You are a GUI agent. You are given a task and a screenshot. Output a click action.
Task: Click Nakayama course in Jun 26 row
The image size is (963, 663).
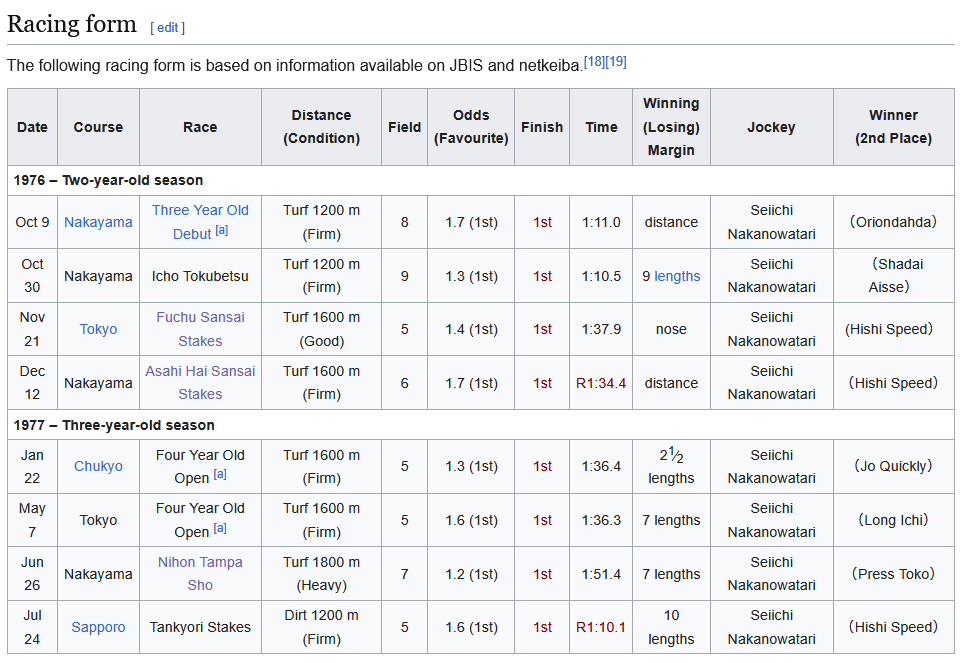point(98,574)
